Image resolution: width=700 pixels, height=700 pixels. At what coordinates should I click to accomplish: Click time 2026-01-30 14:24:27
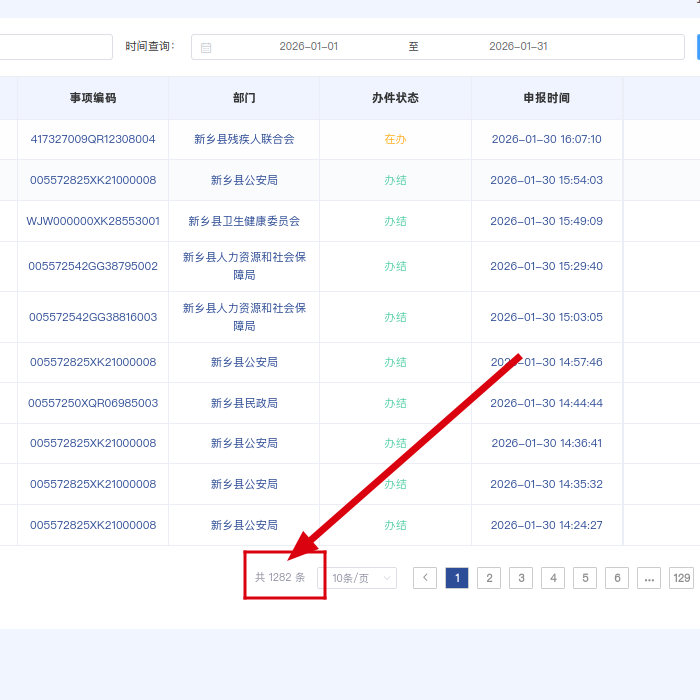coord(547,525)
